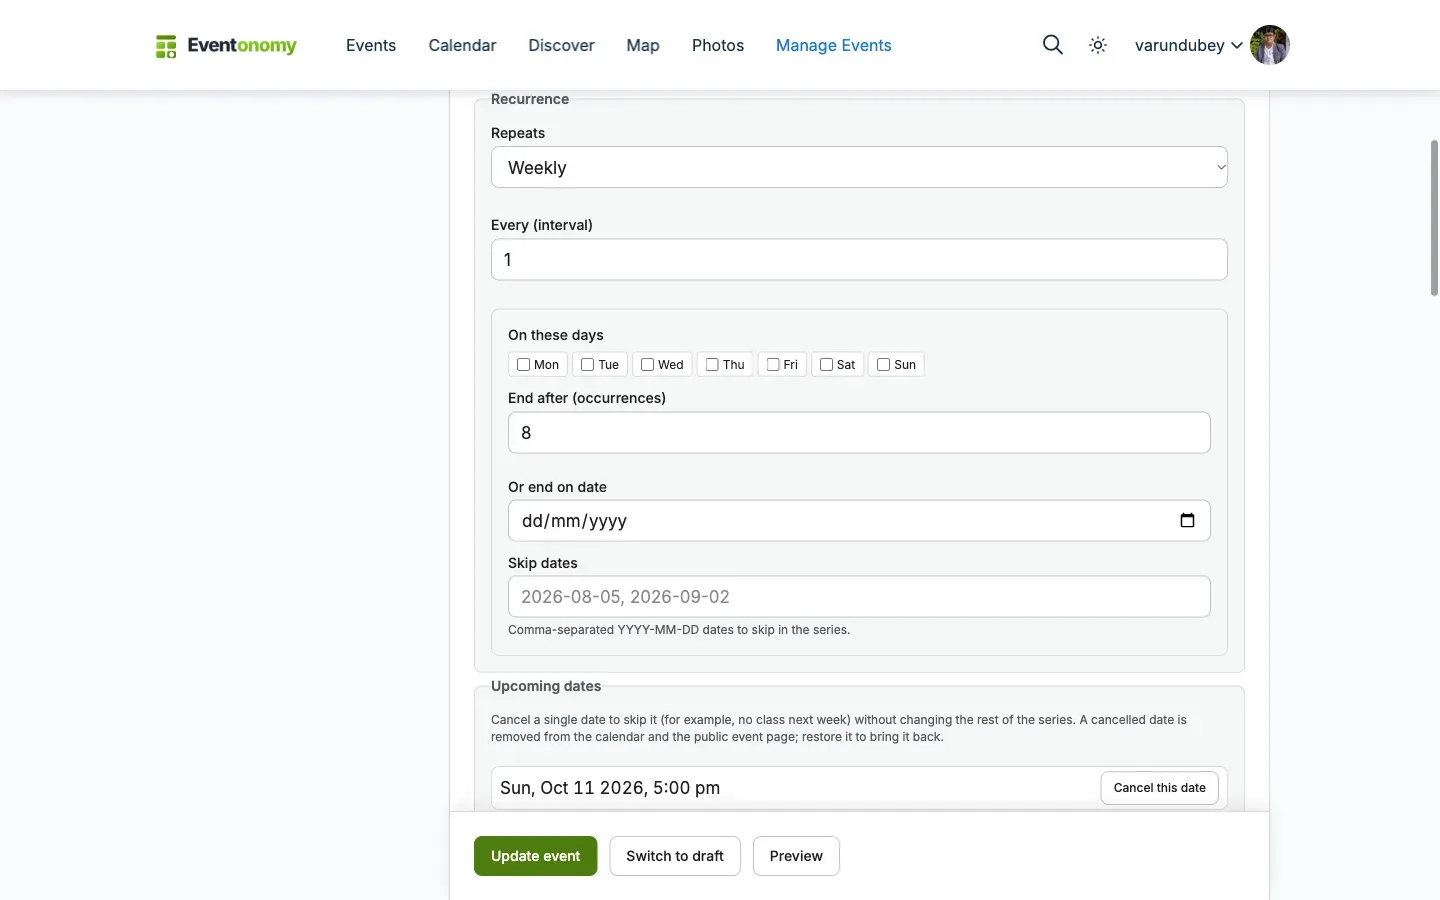
Task: Check the Sun day checkbox
Action: 883,364
